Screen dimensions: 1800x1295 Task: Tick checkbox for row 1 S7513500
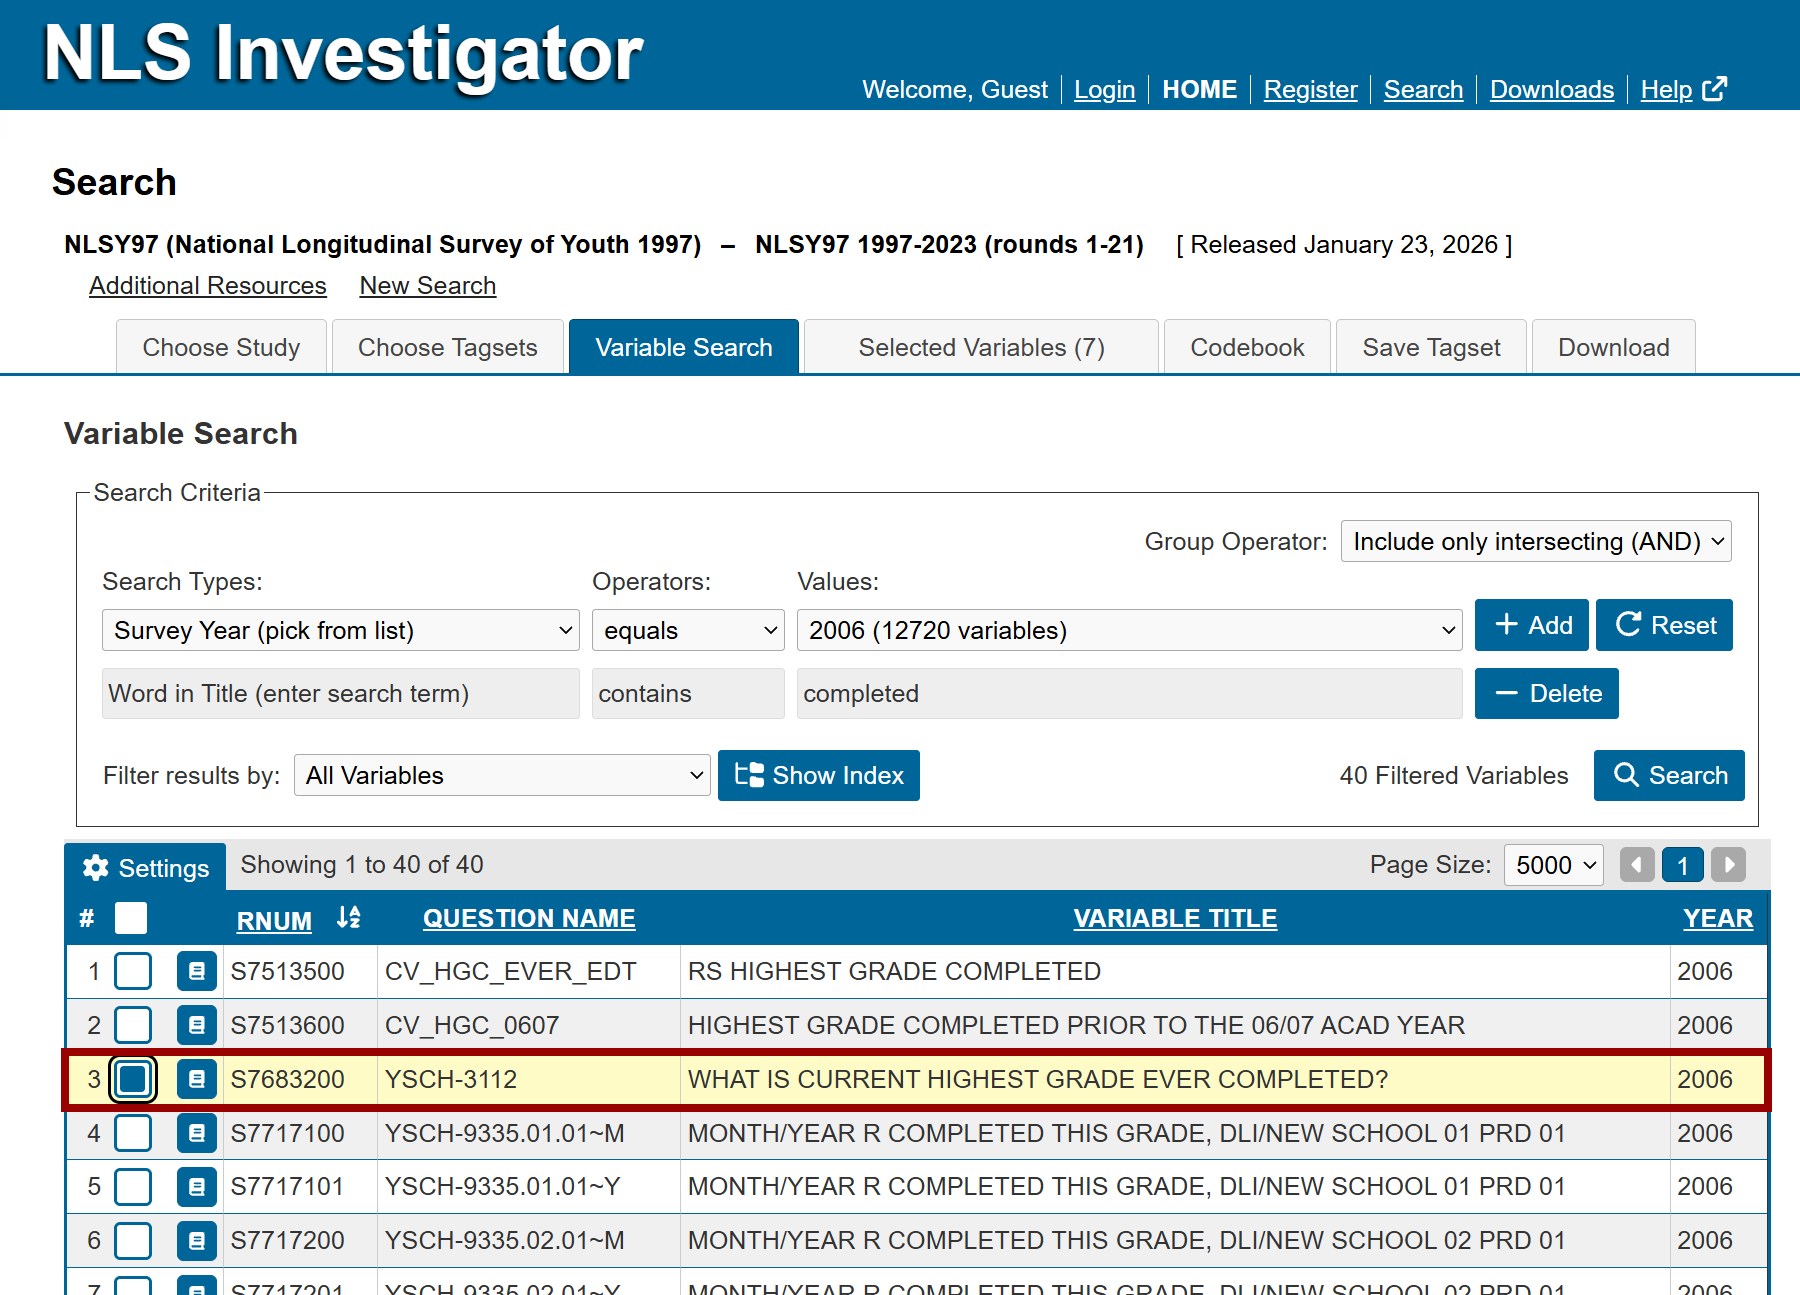(133, 971)
